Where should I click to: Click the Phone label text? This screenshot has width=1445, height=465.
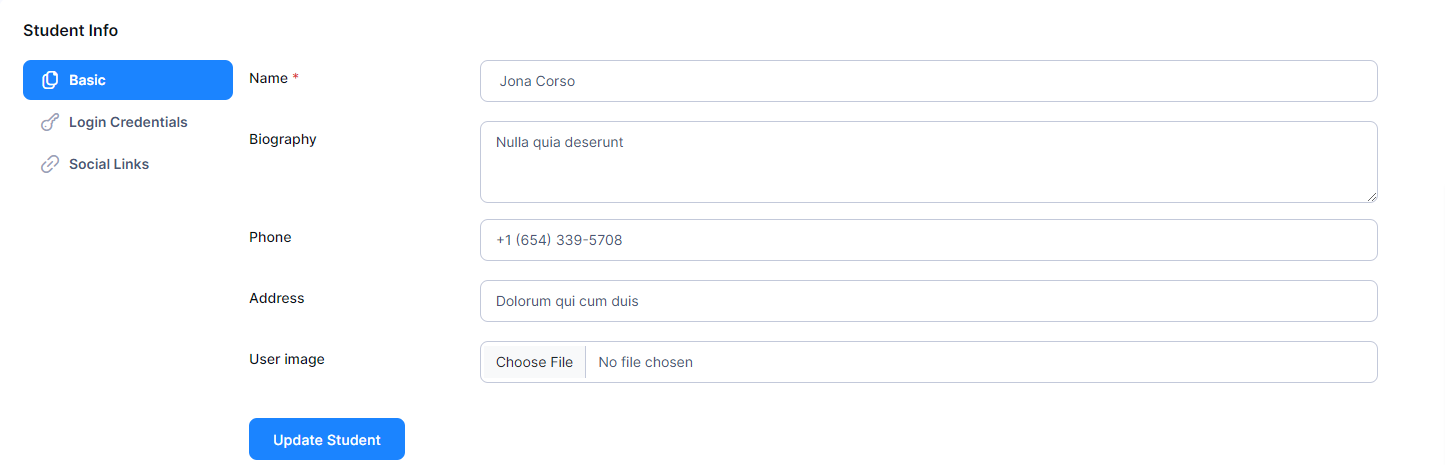tap(270, 237)
